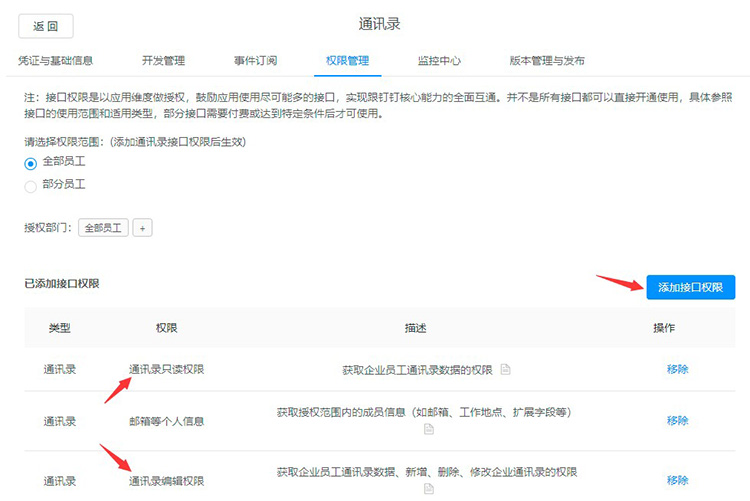
Task: Open the 监控中心 tab
Action: click(439, 61)
